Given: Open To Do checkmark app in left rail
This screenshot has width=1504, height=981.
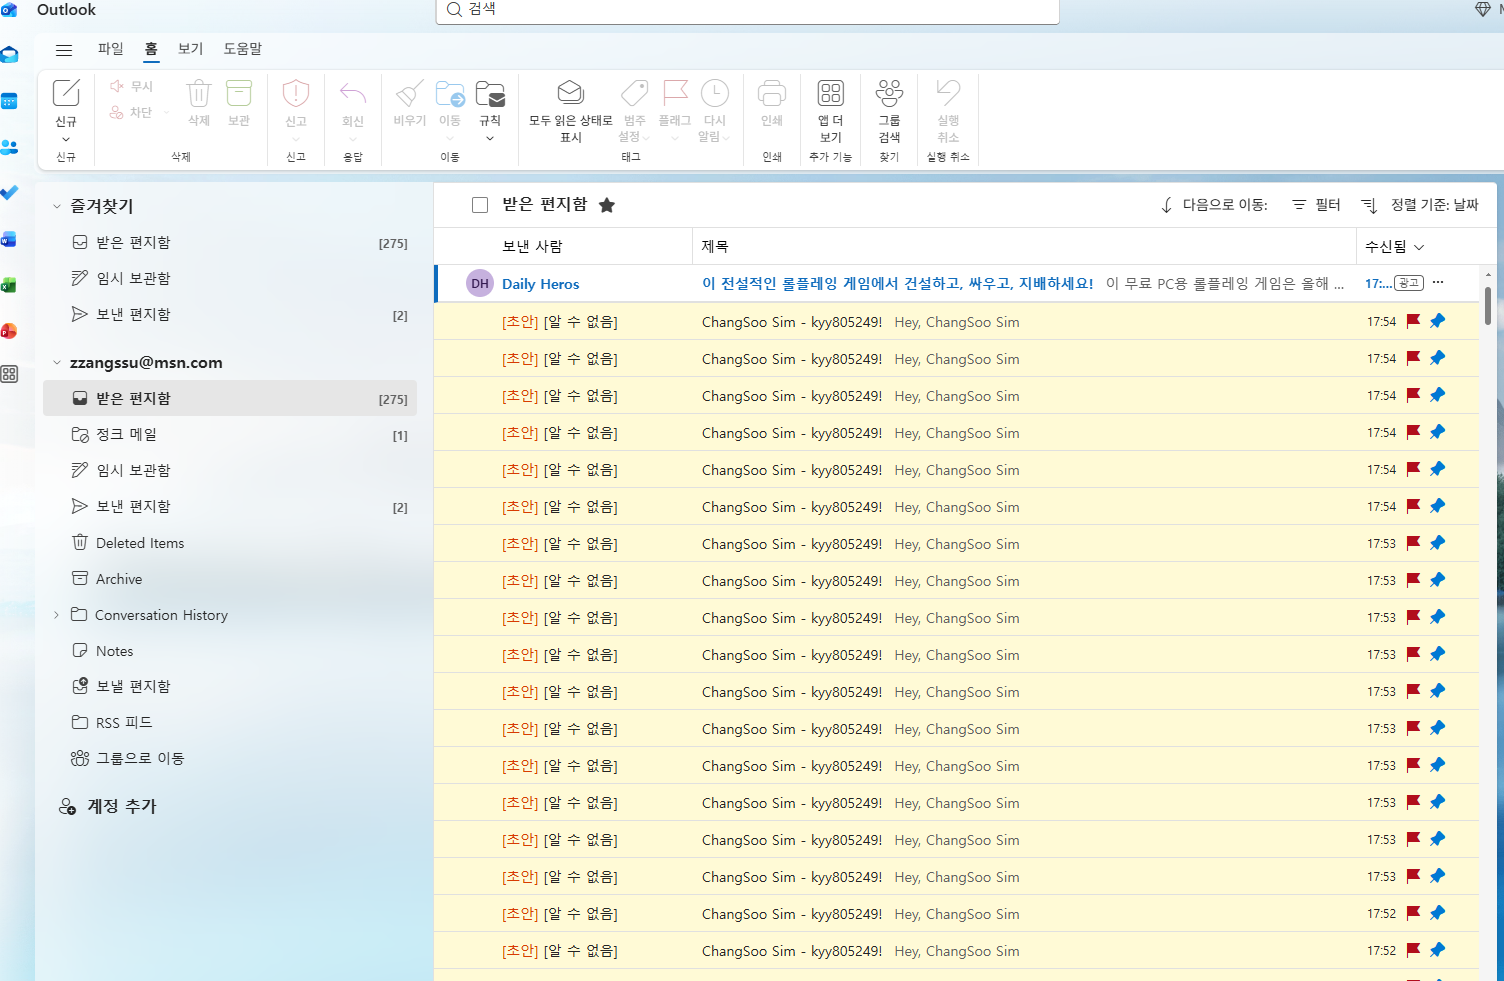Looking at the screenshot, I should point(9,192).
